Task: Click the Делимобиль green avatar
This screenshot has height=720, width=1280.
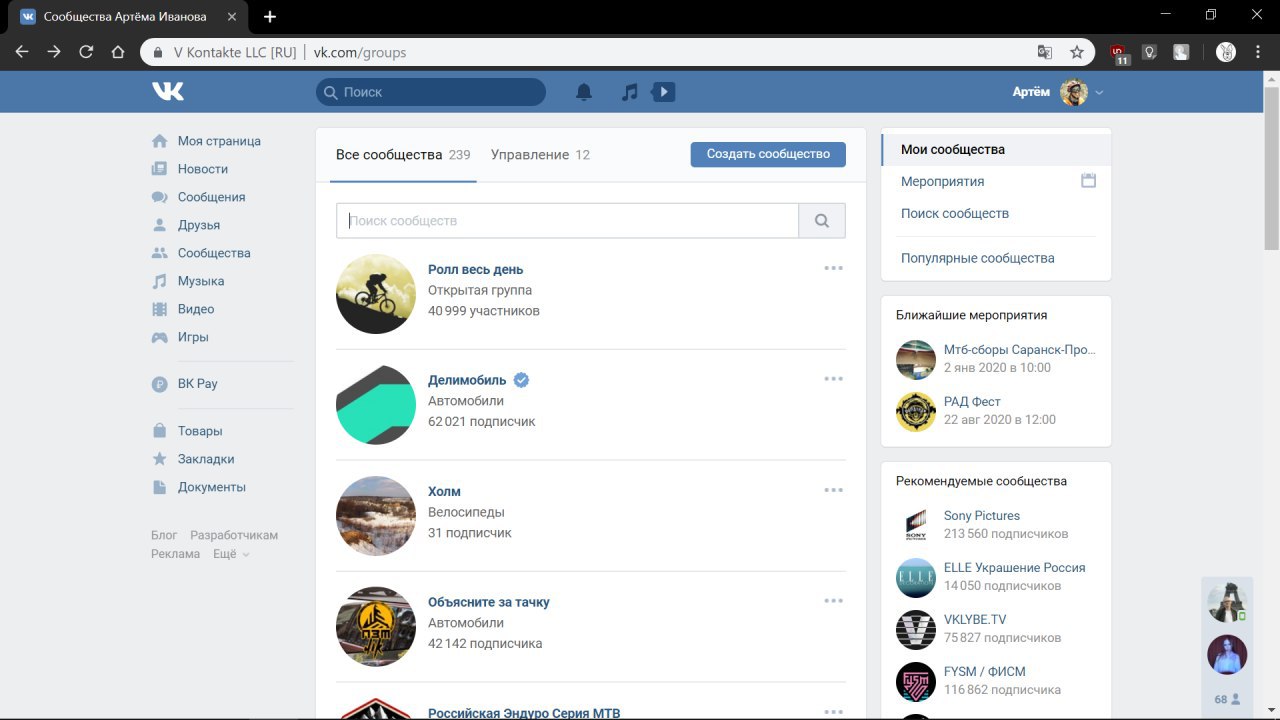Action: click(x=375, y=404)
